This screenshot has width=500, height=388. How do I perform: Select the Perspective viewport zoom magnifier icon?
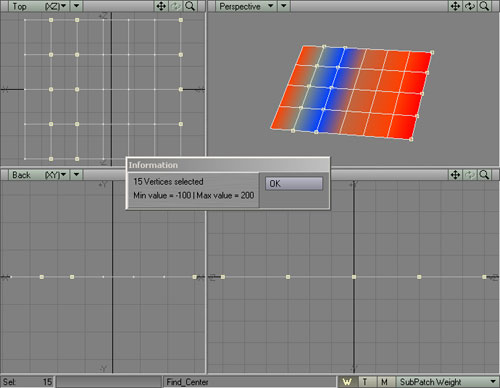click(x=484, y=6)
